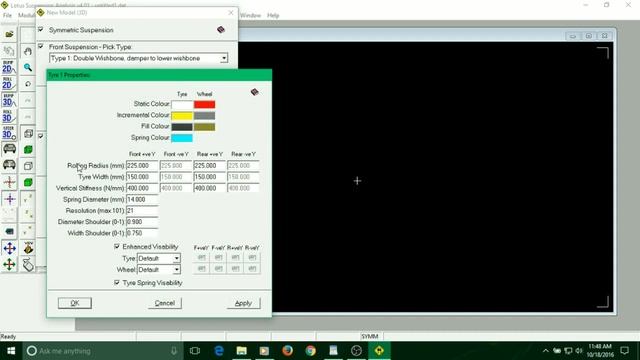Open Firefox from taskbar

pyautogui.click(x=287, y=351)
